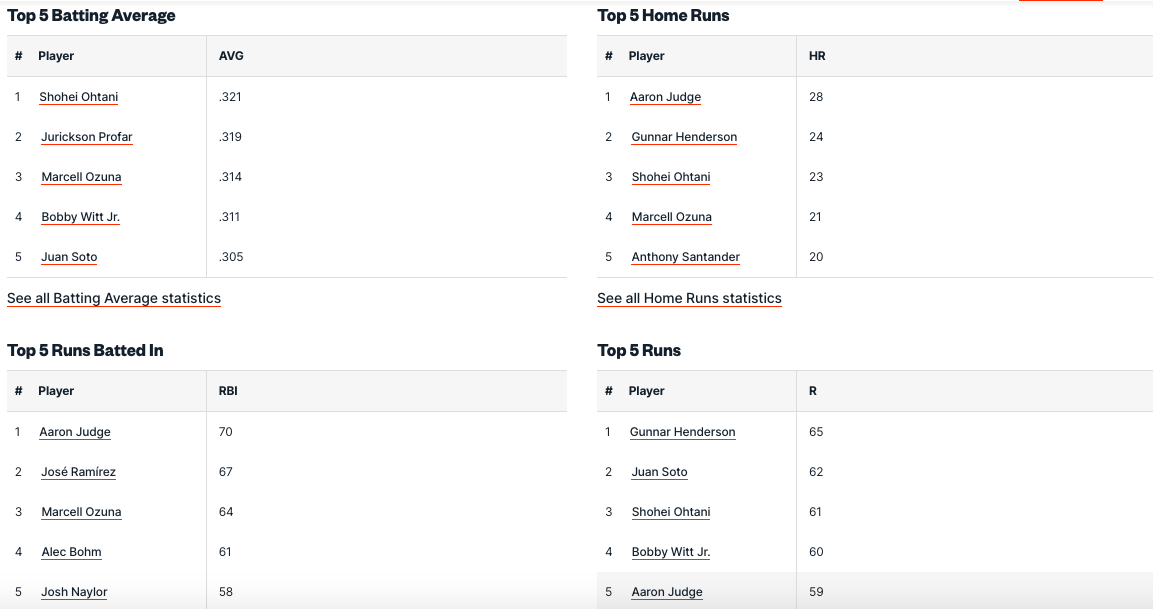
Task: Select the Top 5 Batting Average heading
Action: 91,15
